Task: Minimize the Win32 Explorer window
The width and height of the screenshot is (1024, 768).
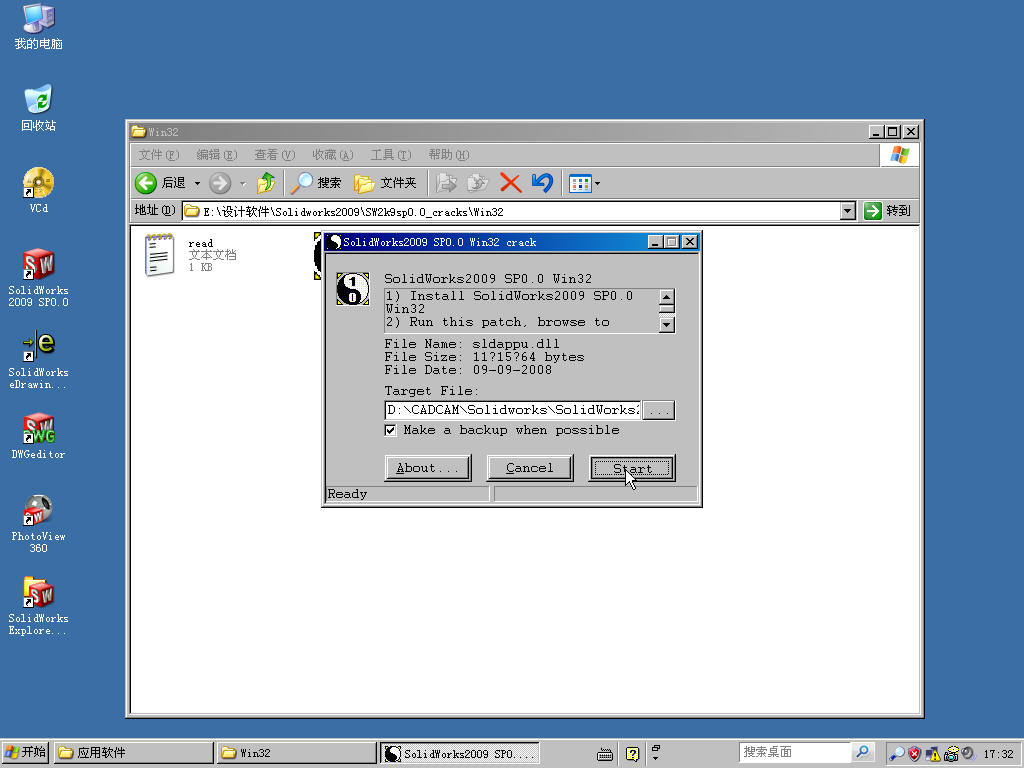Action: coord(876,131)
